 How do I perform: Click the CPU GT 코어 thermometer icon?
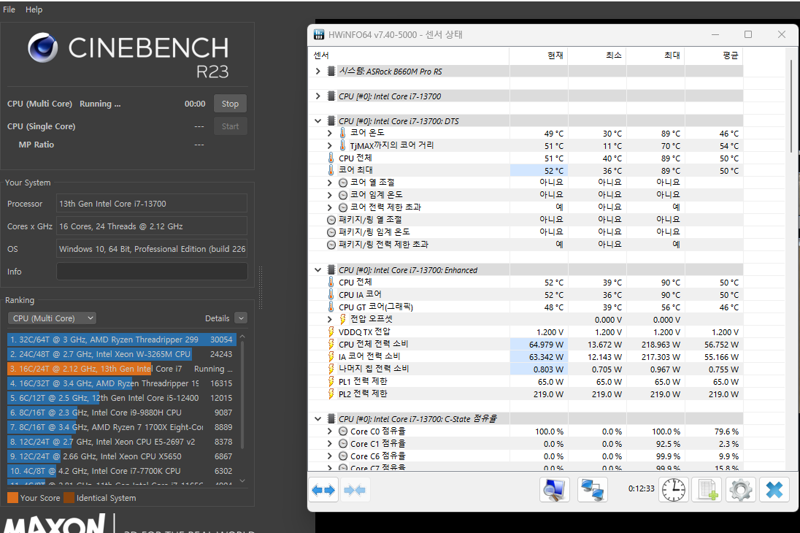[x=331, y=307]
